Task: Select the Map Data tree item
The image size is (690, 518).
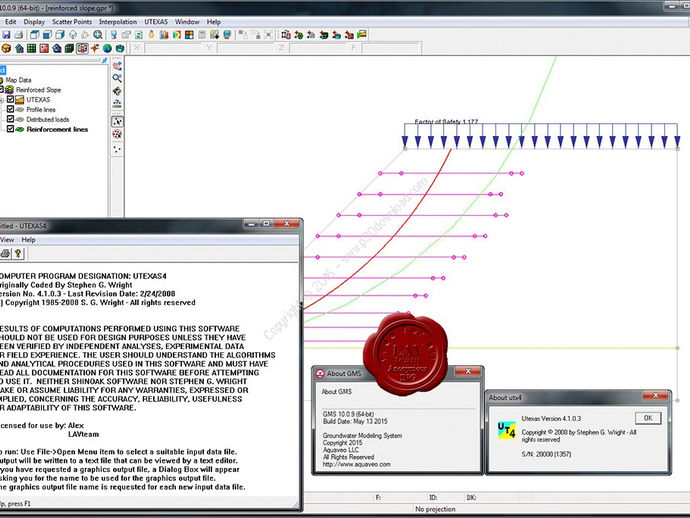Action: (x=18, y=80)
